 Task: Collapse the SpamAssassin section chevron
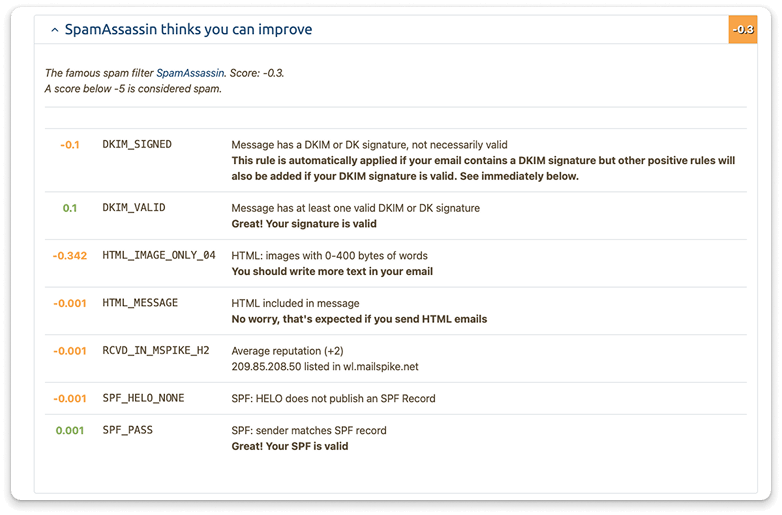click(x=55, y=30)
